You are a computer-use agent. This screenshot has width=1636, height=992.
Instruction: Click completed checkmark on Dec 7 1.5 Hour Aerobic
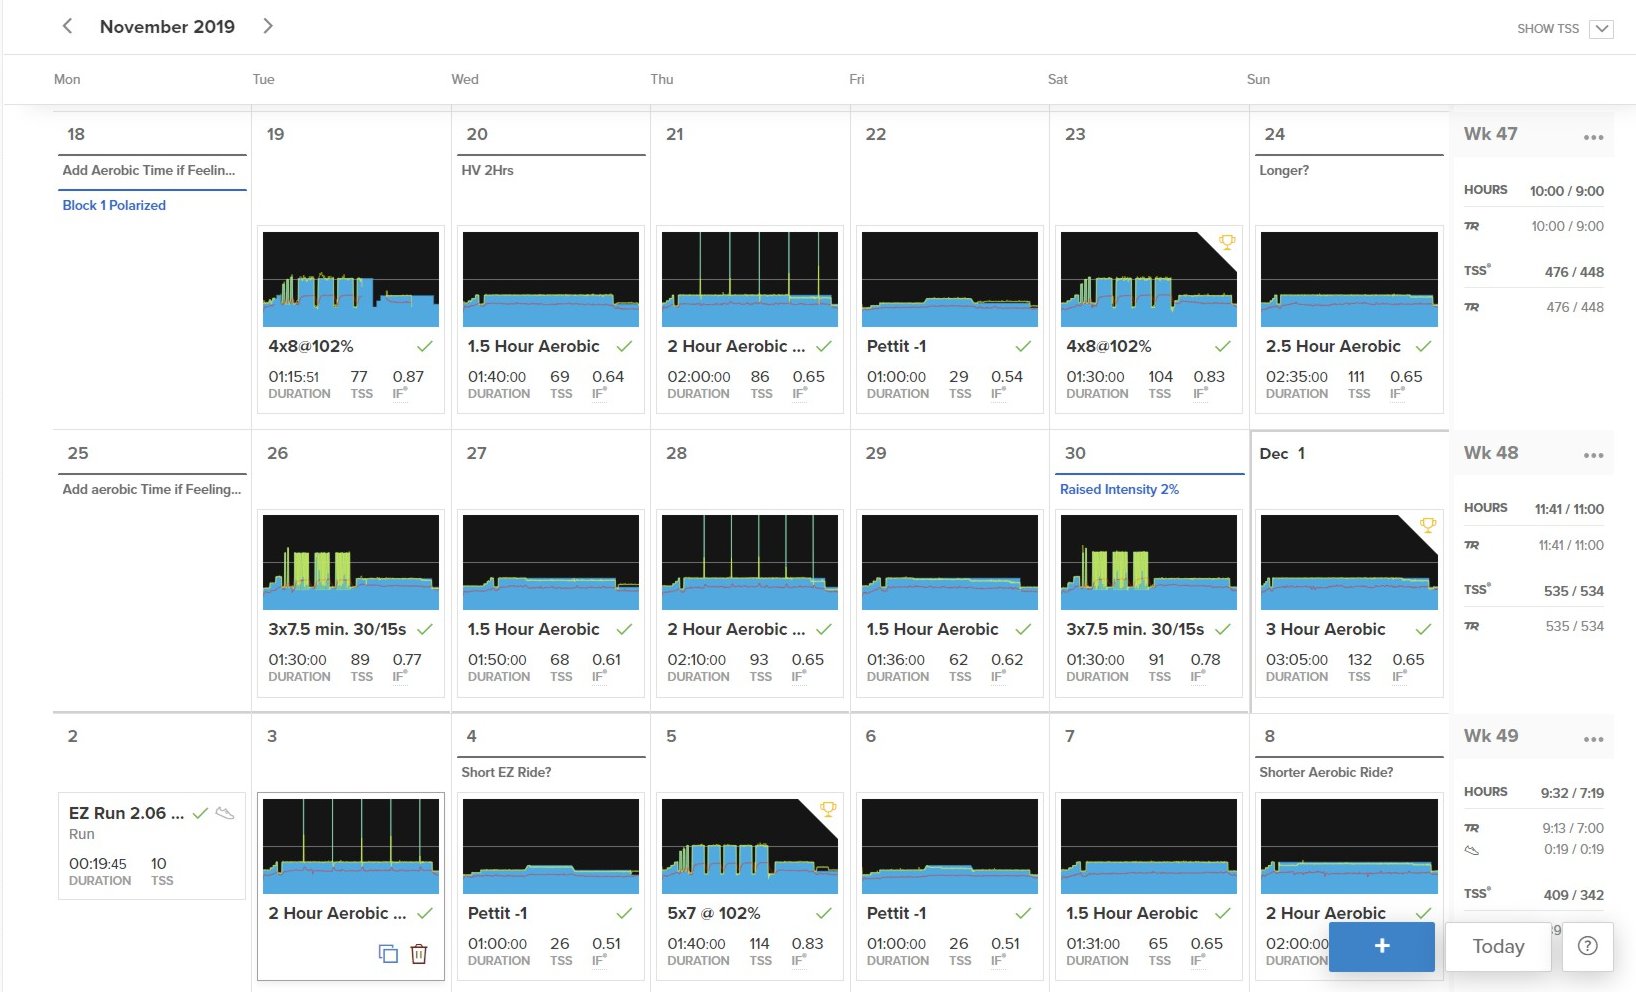point(1222,913)
